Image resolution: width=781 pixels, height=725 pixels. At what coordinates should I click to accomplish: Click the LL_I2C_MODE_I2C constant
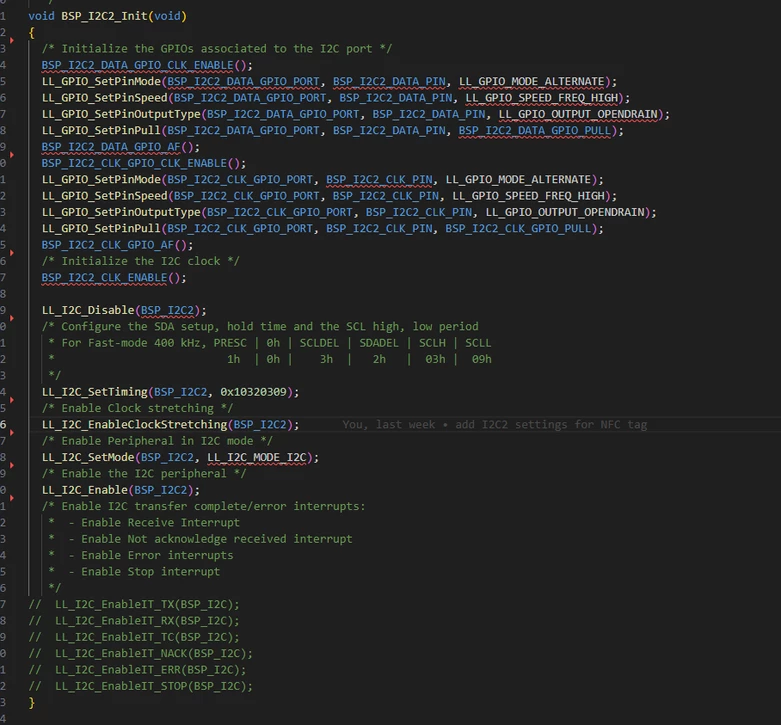[257, 458]
